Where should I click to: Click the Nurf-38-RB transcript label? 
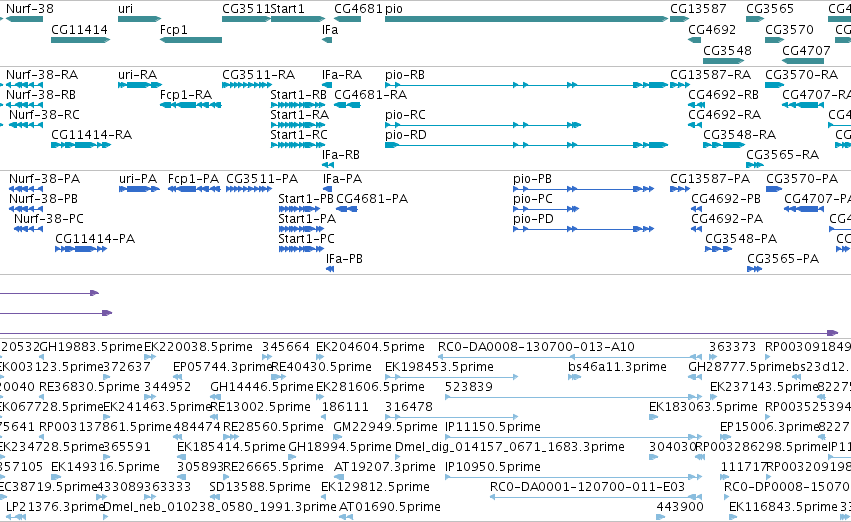point(41,94)
